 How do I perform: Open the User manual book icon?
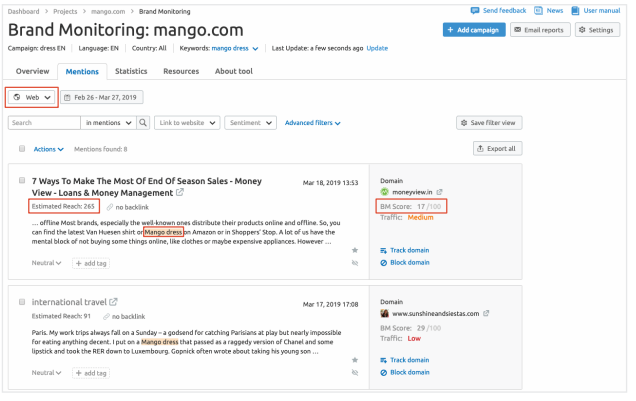575,11
